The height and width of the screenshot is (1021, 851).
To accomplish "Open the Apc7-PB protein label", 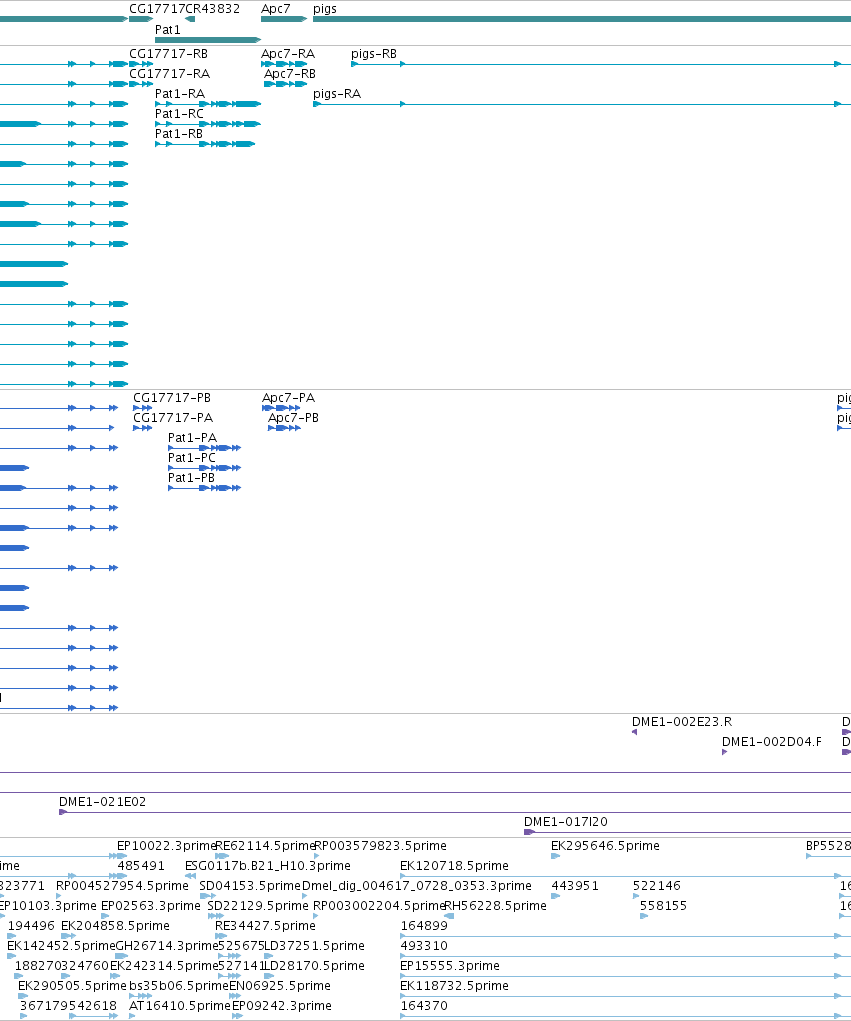I will pos(294,418).
